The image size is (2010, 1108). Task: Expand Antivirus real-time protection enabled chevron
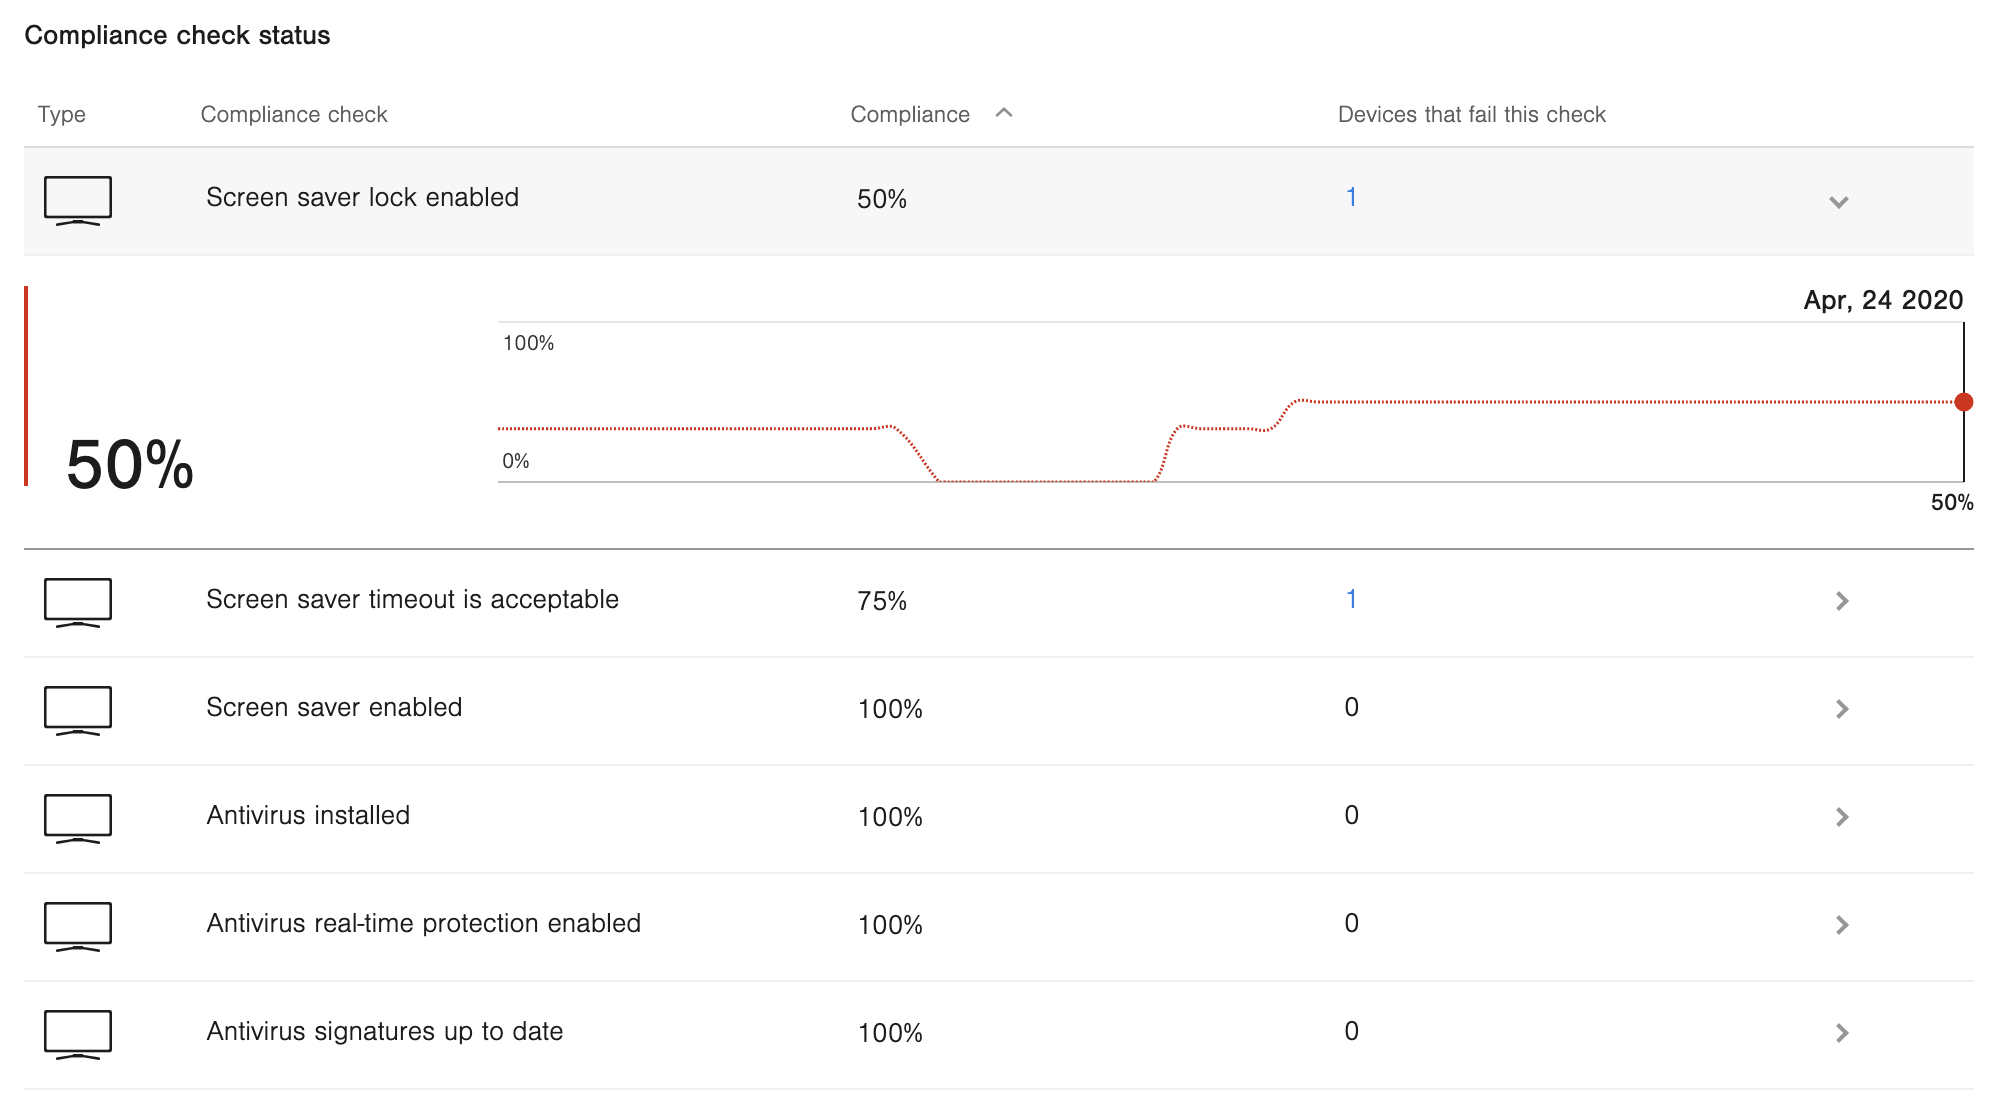tap(1842, 925)
